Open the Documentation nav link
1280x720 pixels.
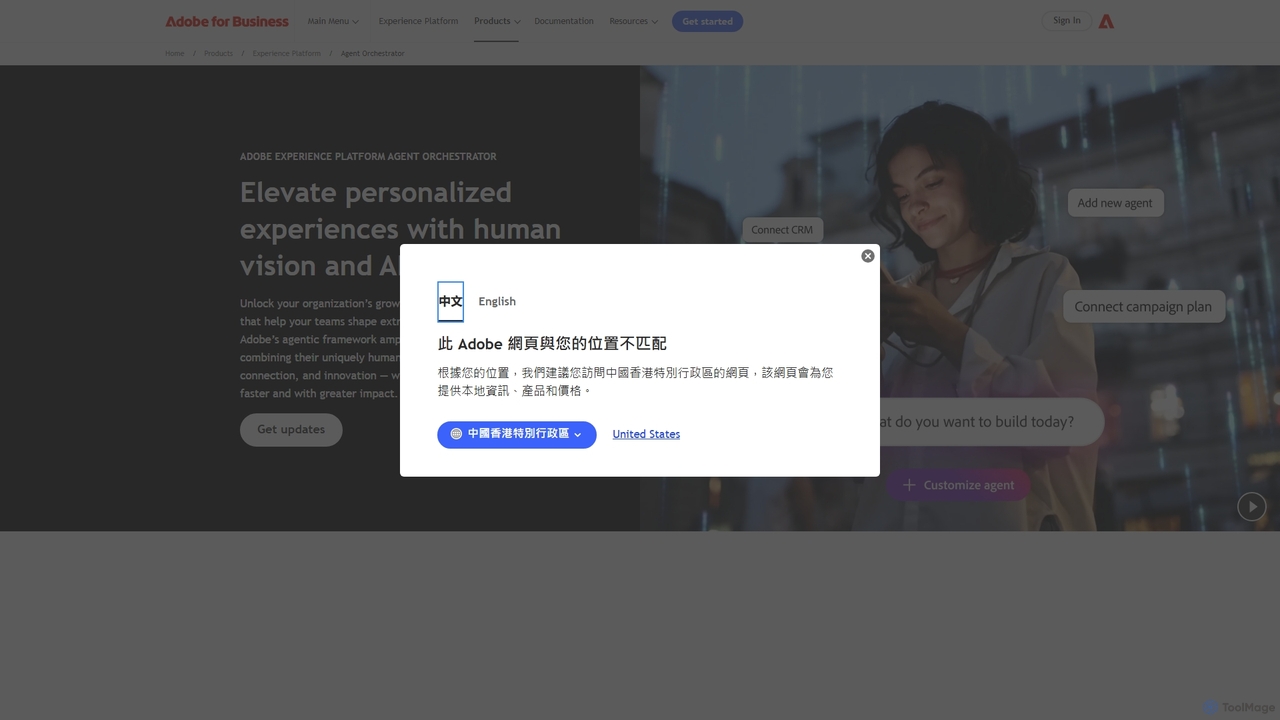click(x=564, y=21)
